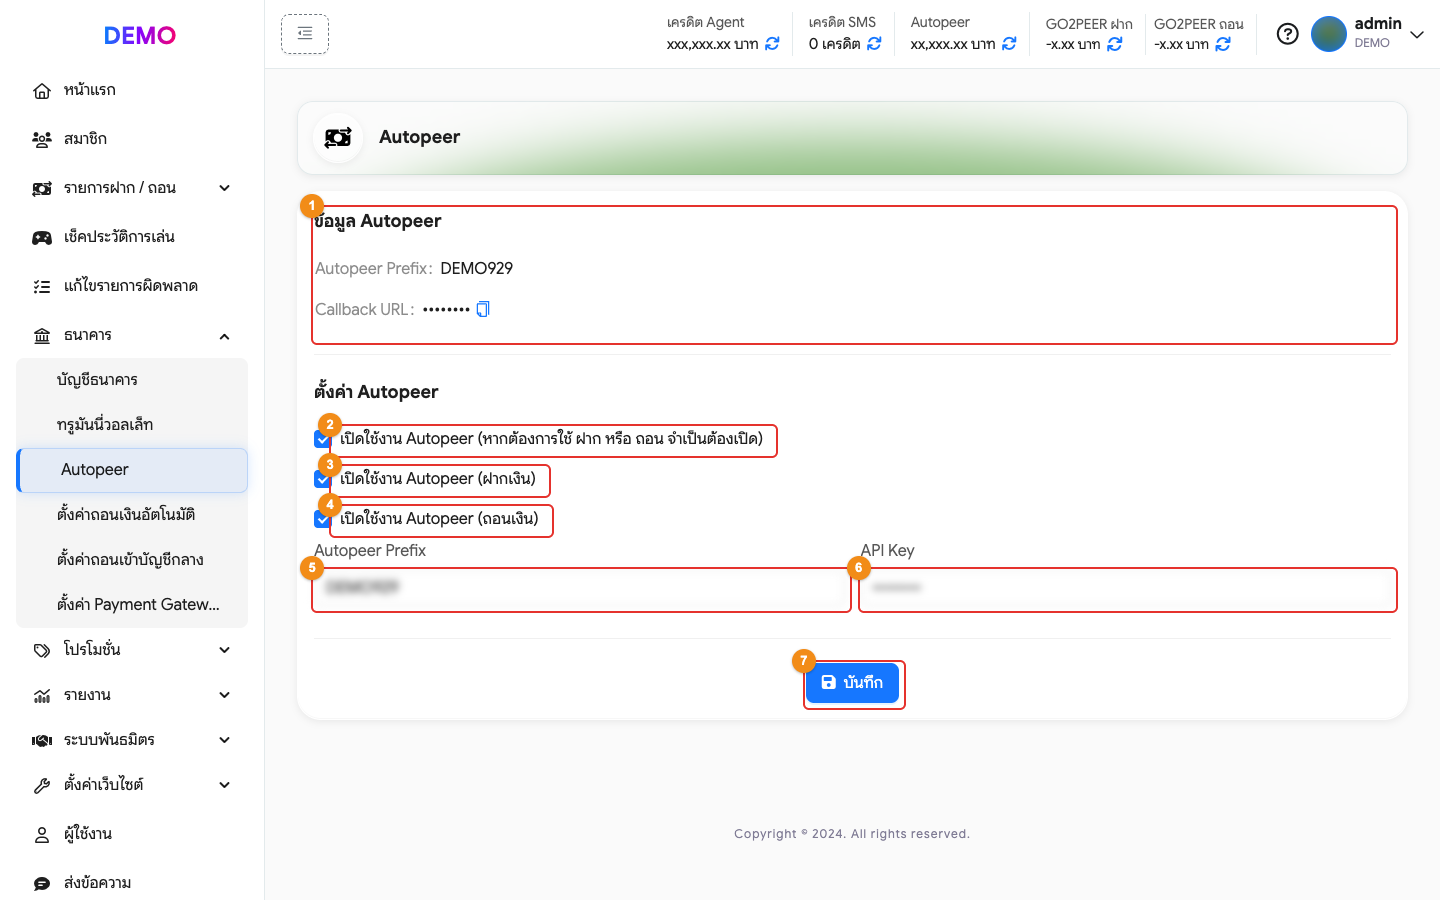The image size is (1440, 900).
Task: Focus the Autopeer Prefix input field
Action: 581,590
